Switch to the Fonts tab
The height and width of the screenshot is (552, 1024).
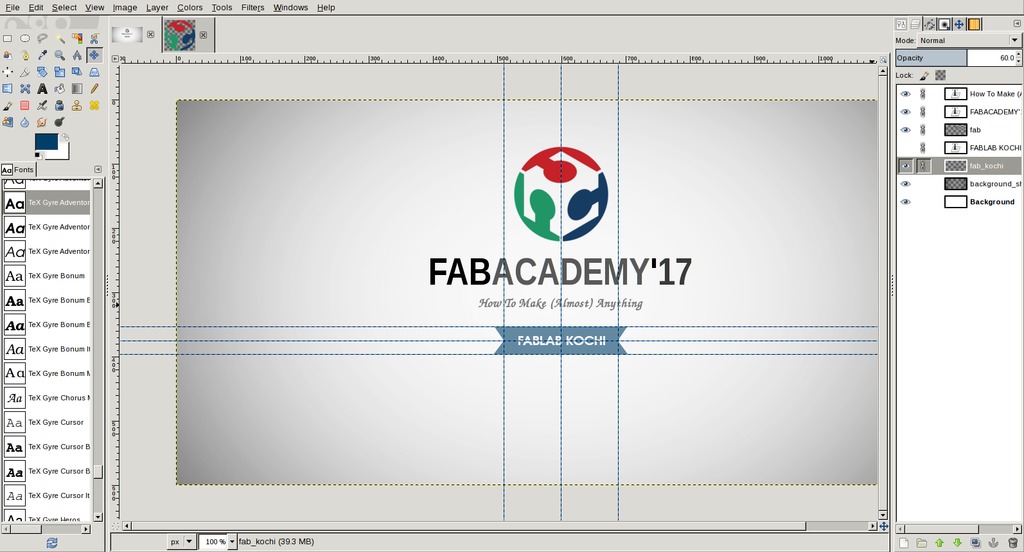[18, 170]
